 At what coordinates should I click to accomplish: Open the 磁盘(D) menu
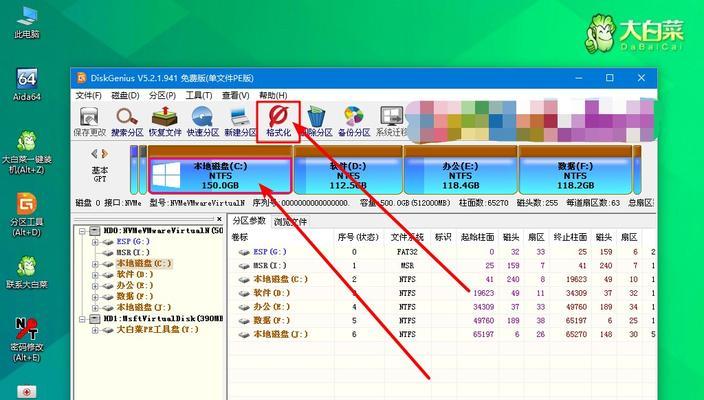click(x=125, y=95)
